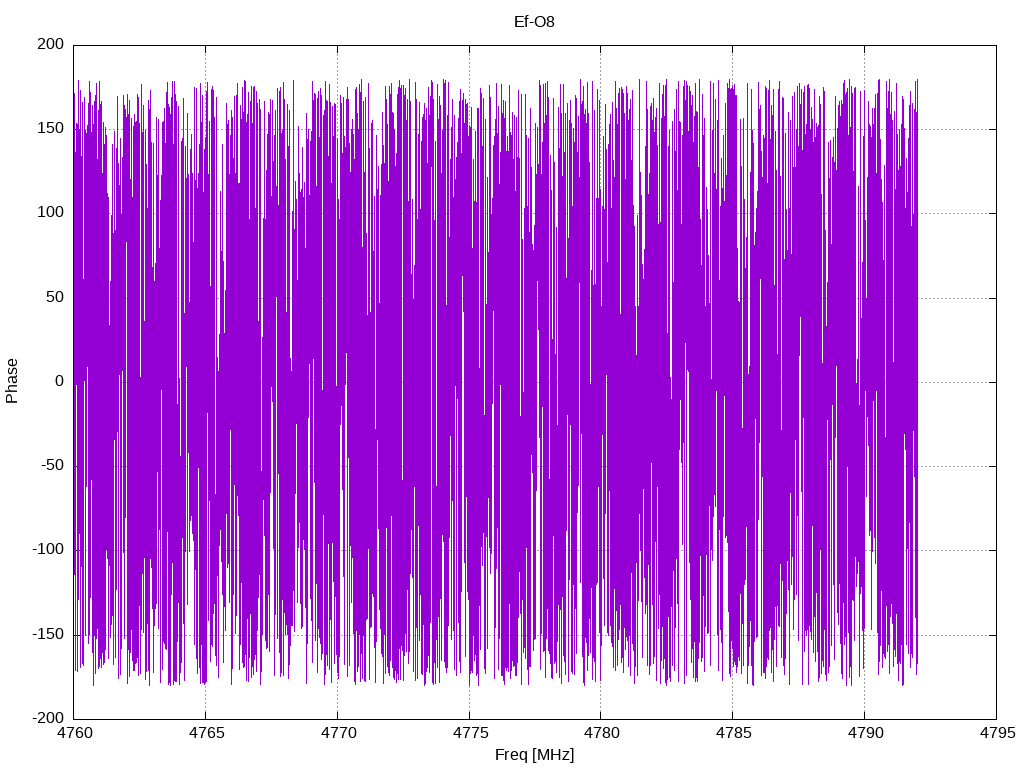Screen dimensions: 1024x768
Task: Click y-axis tick label 150
Action: point(51,129)
